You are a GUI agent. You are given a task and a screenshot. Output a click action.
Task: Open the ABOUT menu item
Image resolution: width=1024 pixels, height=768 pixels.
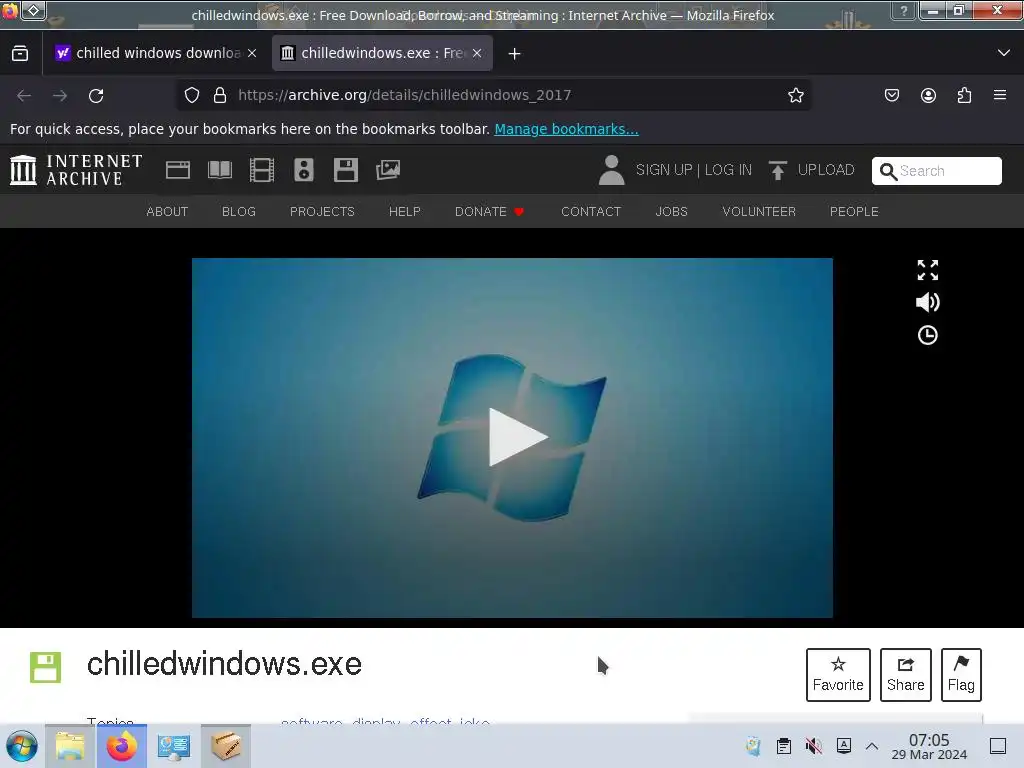(167, 212)
